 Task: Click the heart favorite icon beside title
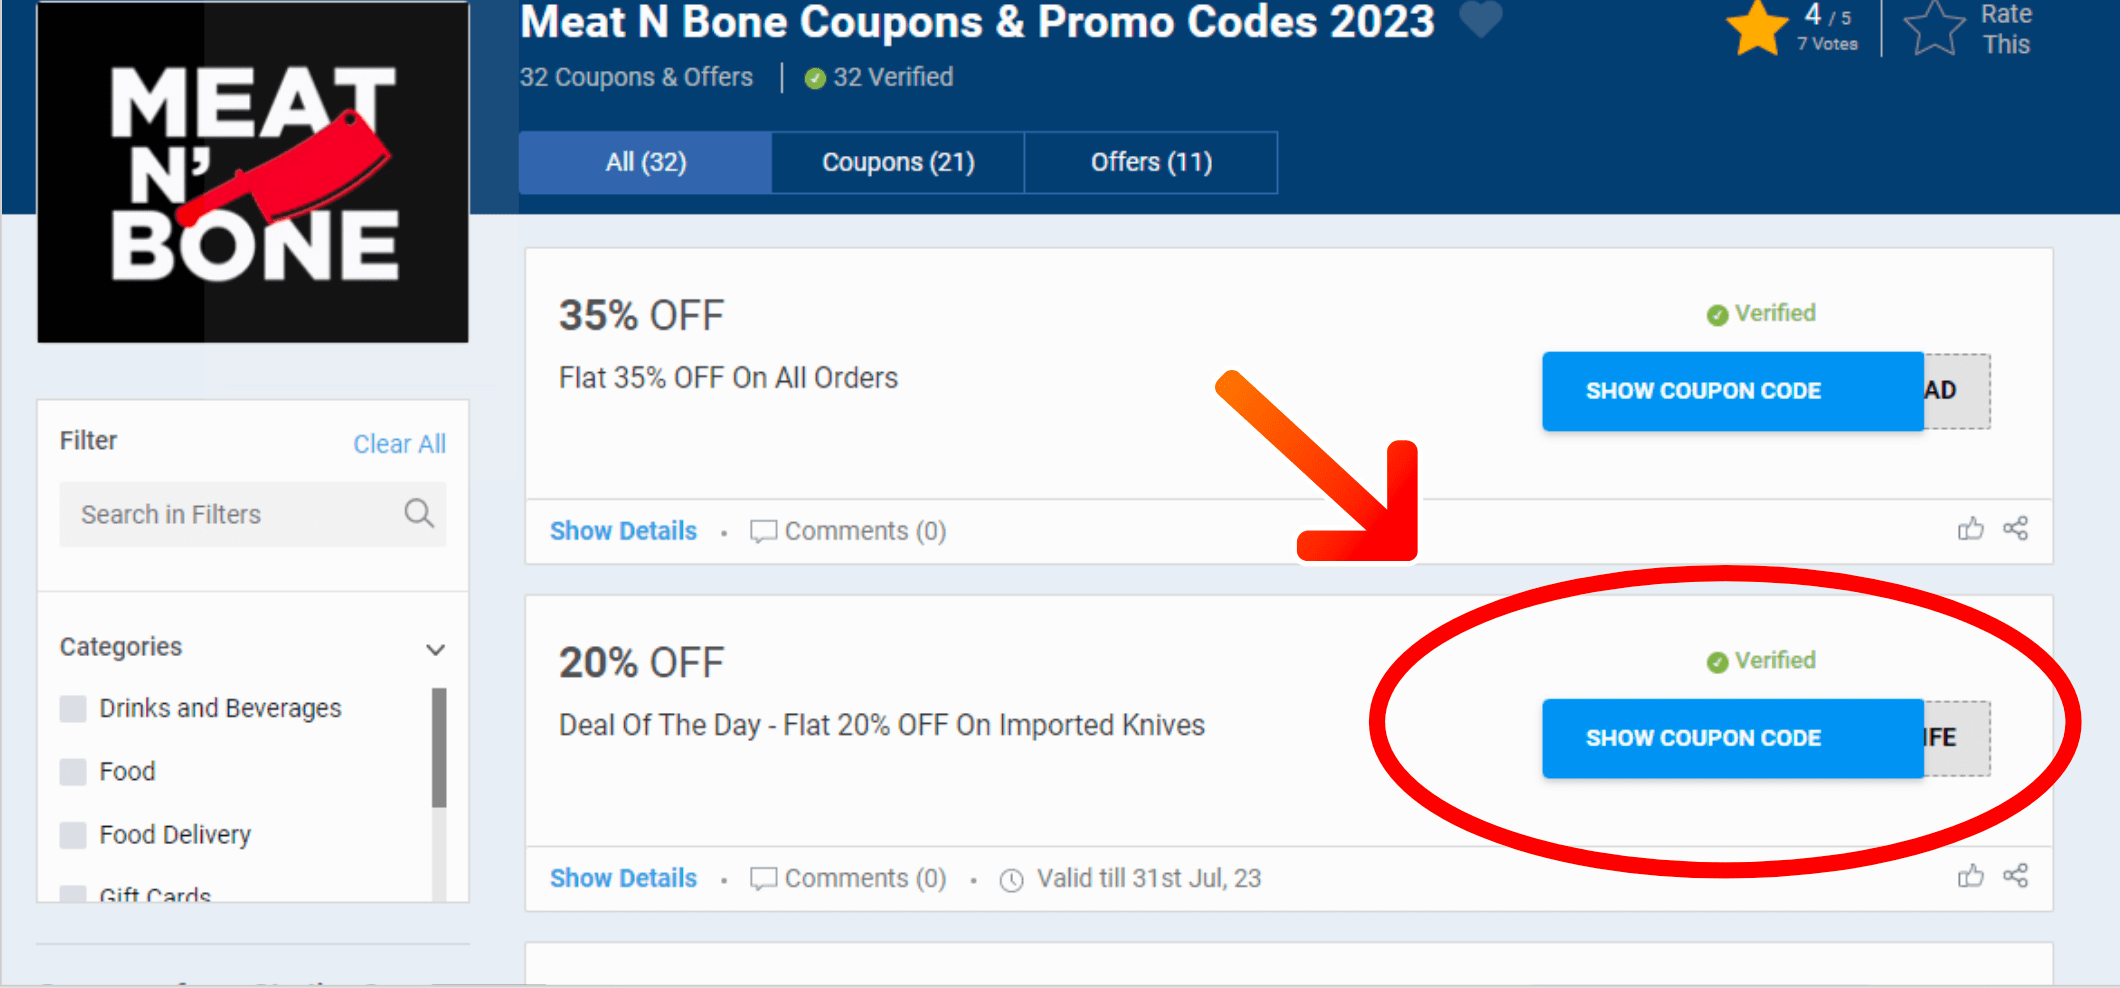[x=1480, y=19]
